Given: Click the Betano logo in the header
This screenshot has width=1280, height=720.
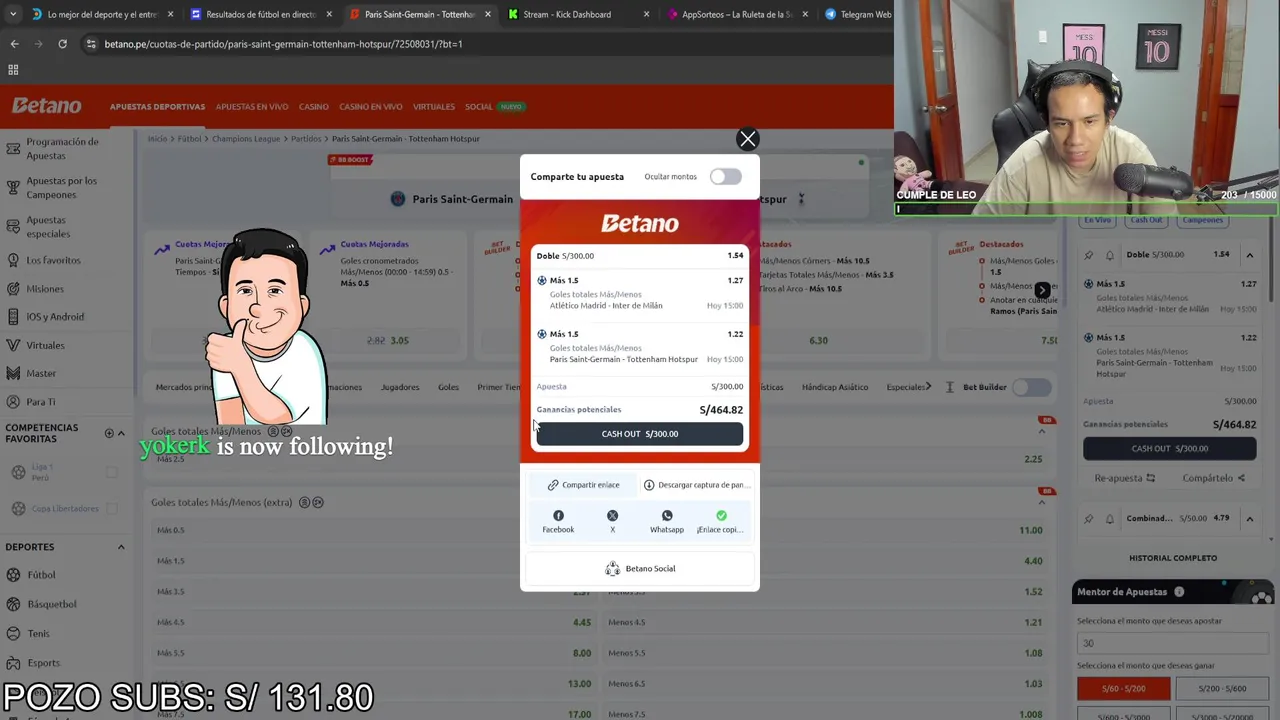Looking at the screenshot, I should coord(46,106).
